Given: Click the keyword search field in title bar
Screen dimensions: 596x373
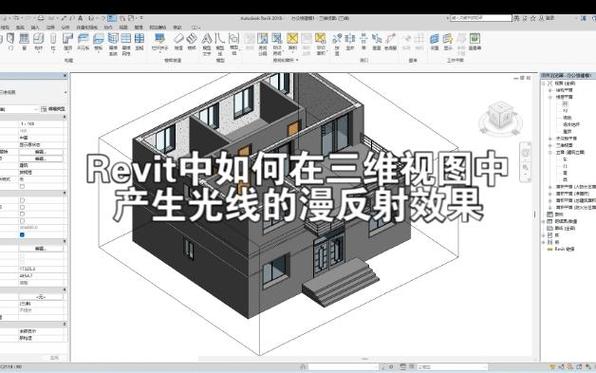Looking at the screenshot, I should pyautogui.click(x=481, y=18).
